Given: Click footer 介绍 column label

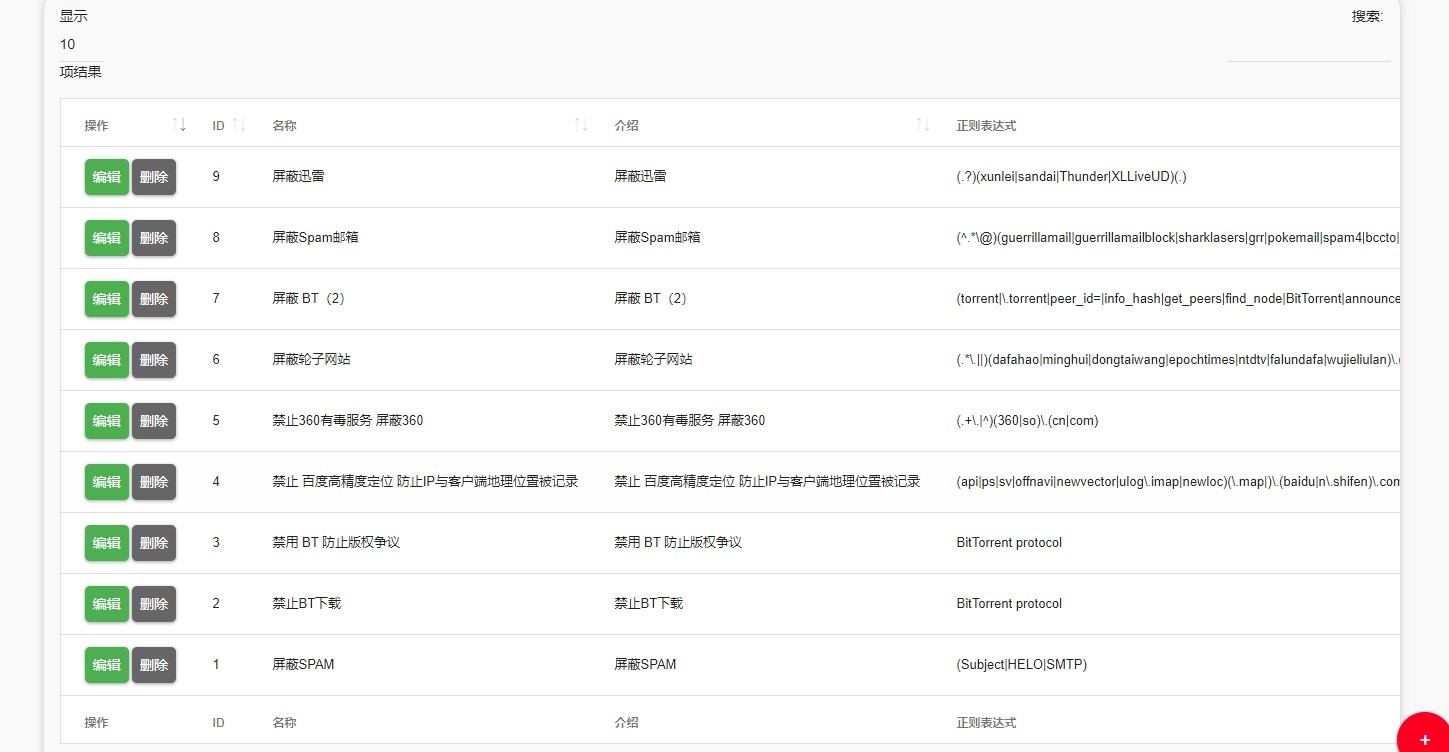Looking at the screenshot, I should point(626,722).
